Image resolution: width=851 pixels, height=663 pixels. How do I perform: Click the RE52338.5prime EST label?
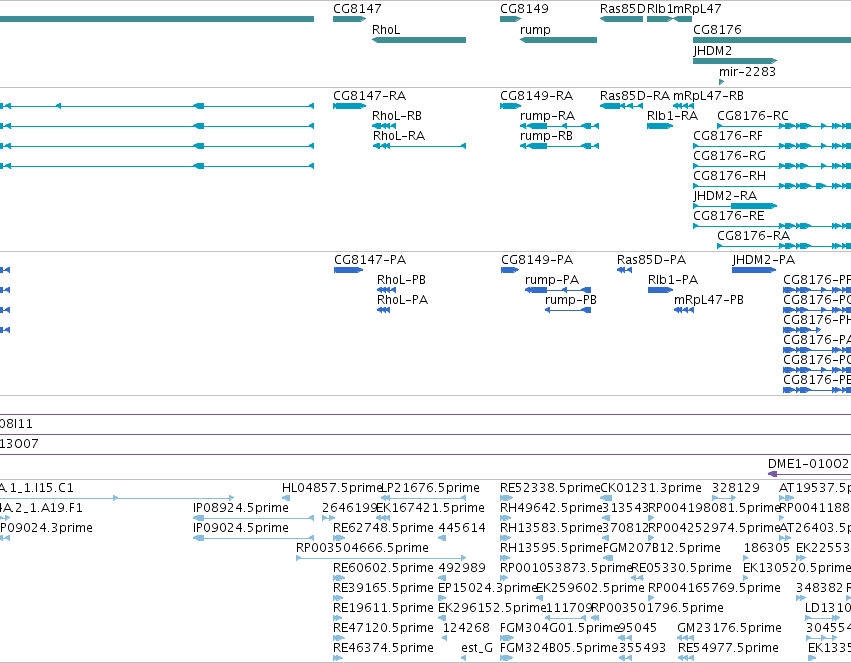[x=550, y=488]
